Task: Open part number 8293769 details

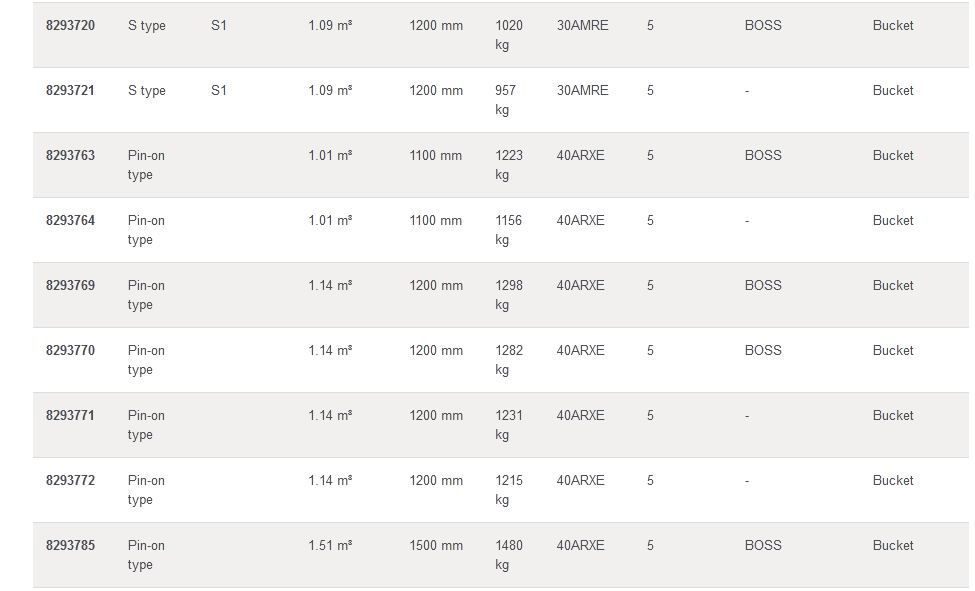Action: (x=70, y=286)
